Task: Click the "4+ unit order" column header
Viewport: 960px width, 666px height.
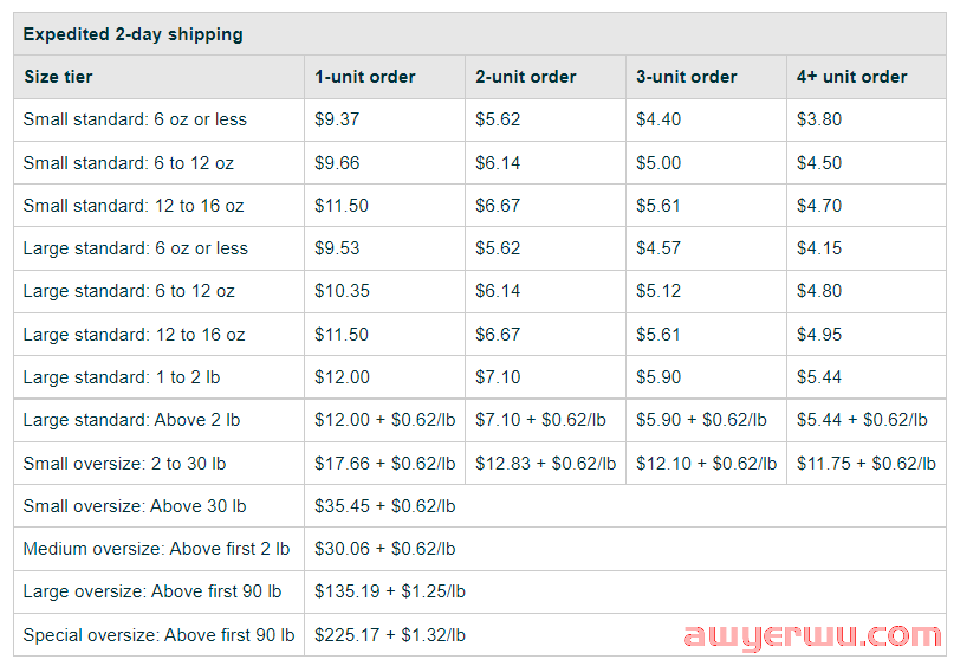Action: pos(852,77)
